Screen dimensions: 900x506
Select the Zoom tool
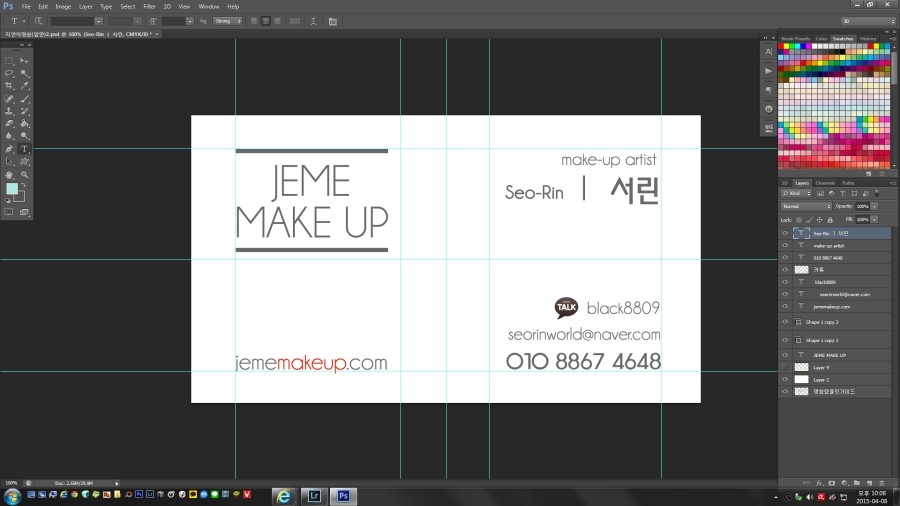(x=24, y=174)
